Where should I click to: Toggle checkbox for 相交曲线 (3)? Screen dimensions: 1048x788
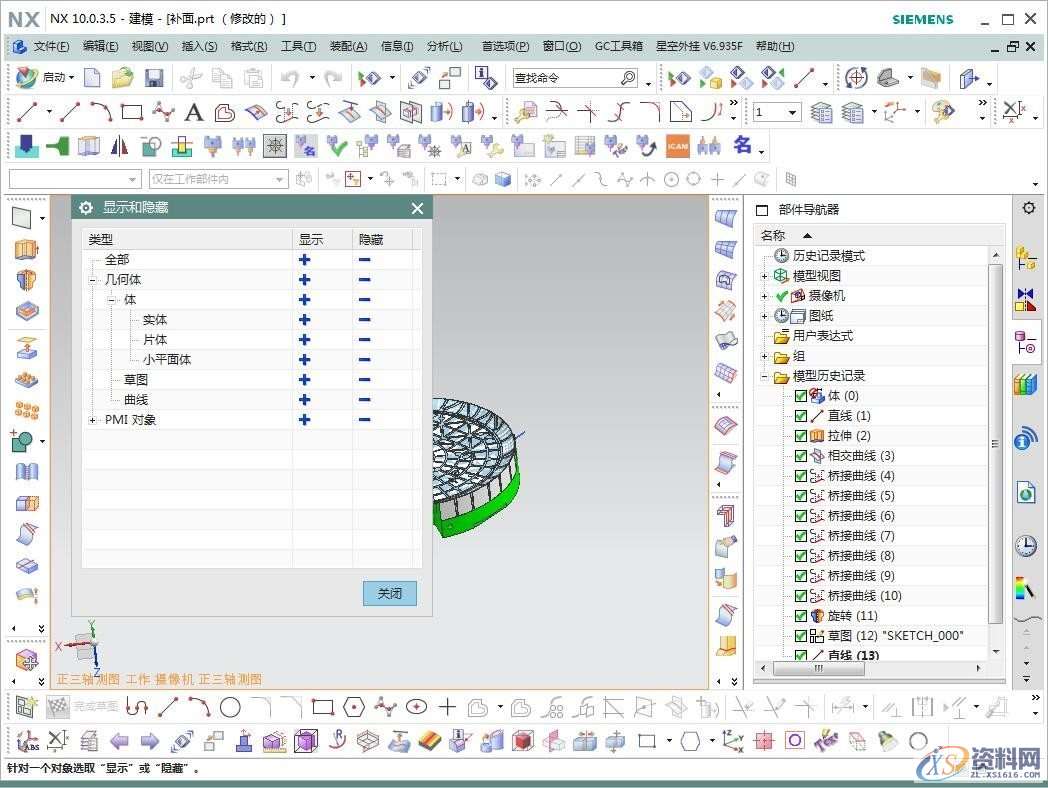pos(800,456)
